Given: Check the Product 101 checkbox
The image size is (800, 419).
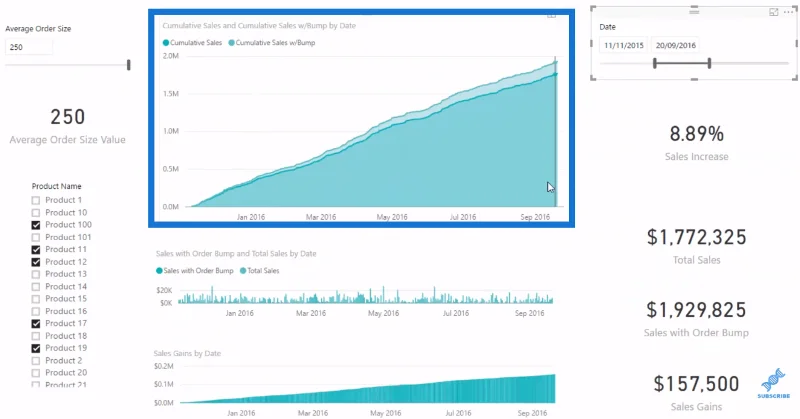Looking at the screenshot, I should coord(36,237).
